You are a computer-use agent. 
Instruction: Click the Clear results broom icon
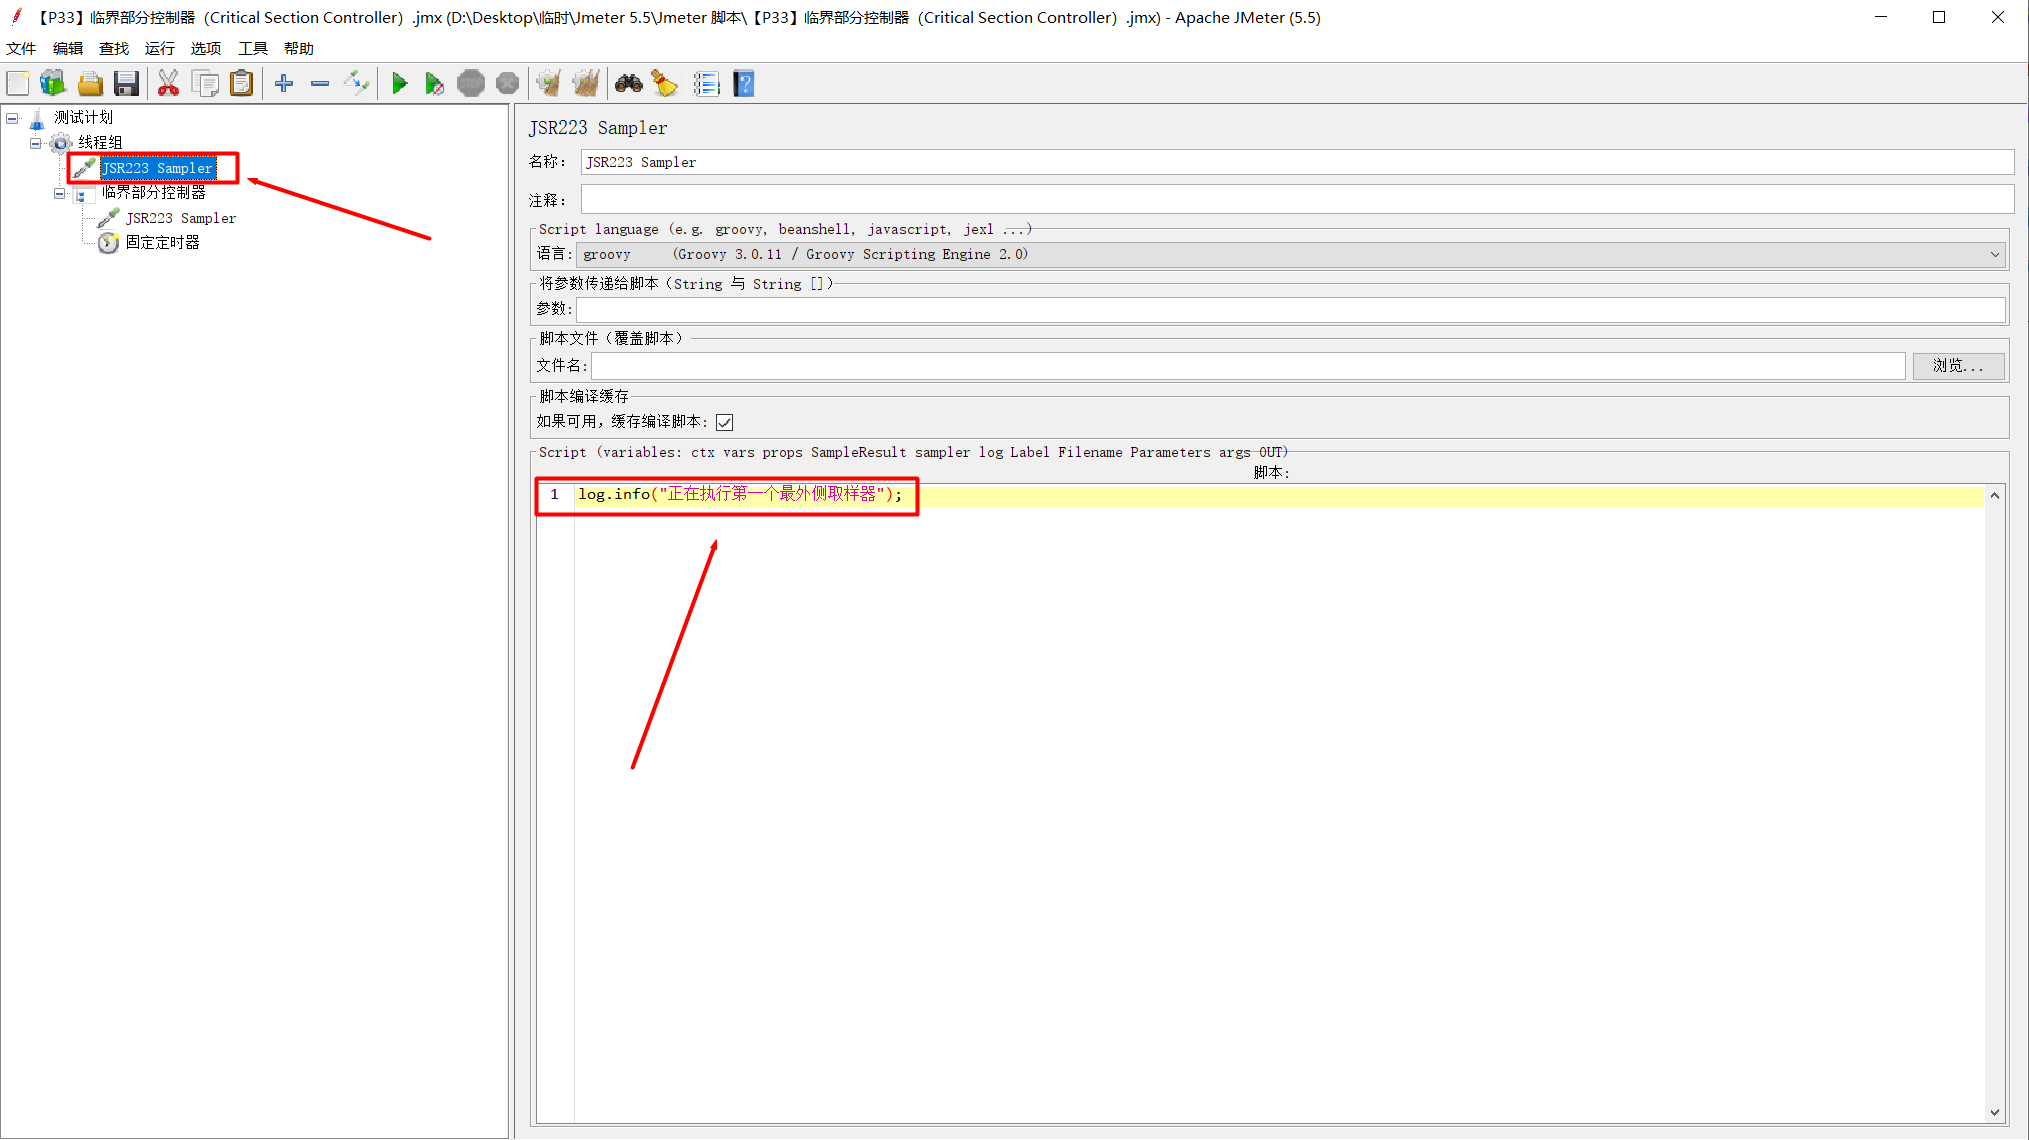click(x=548, y=84)
